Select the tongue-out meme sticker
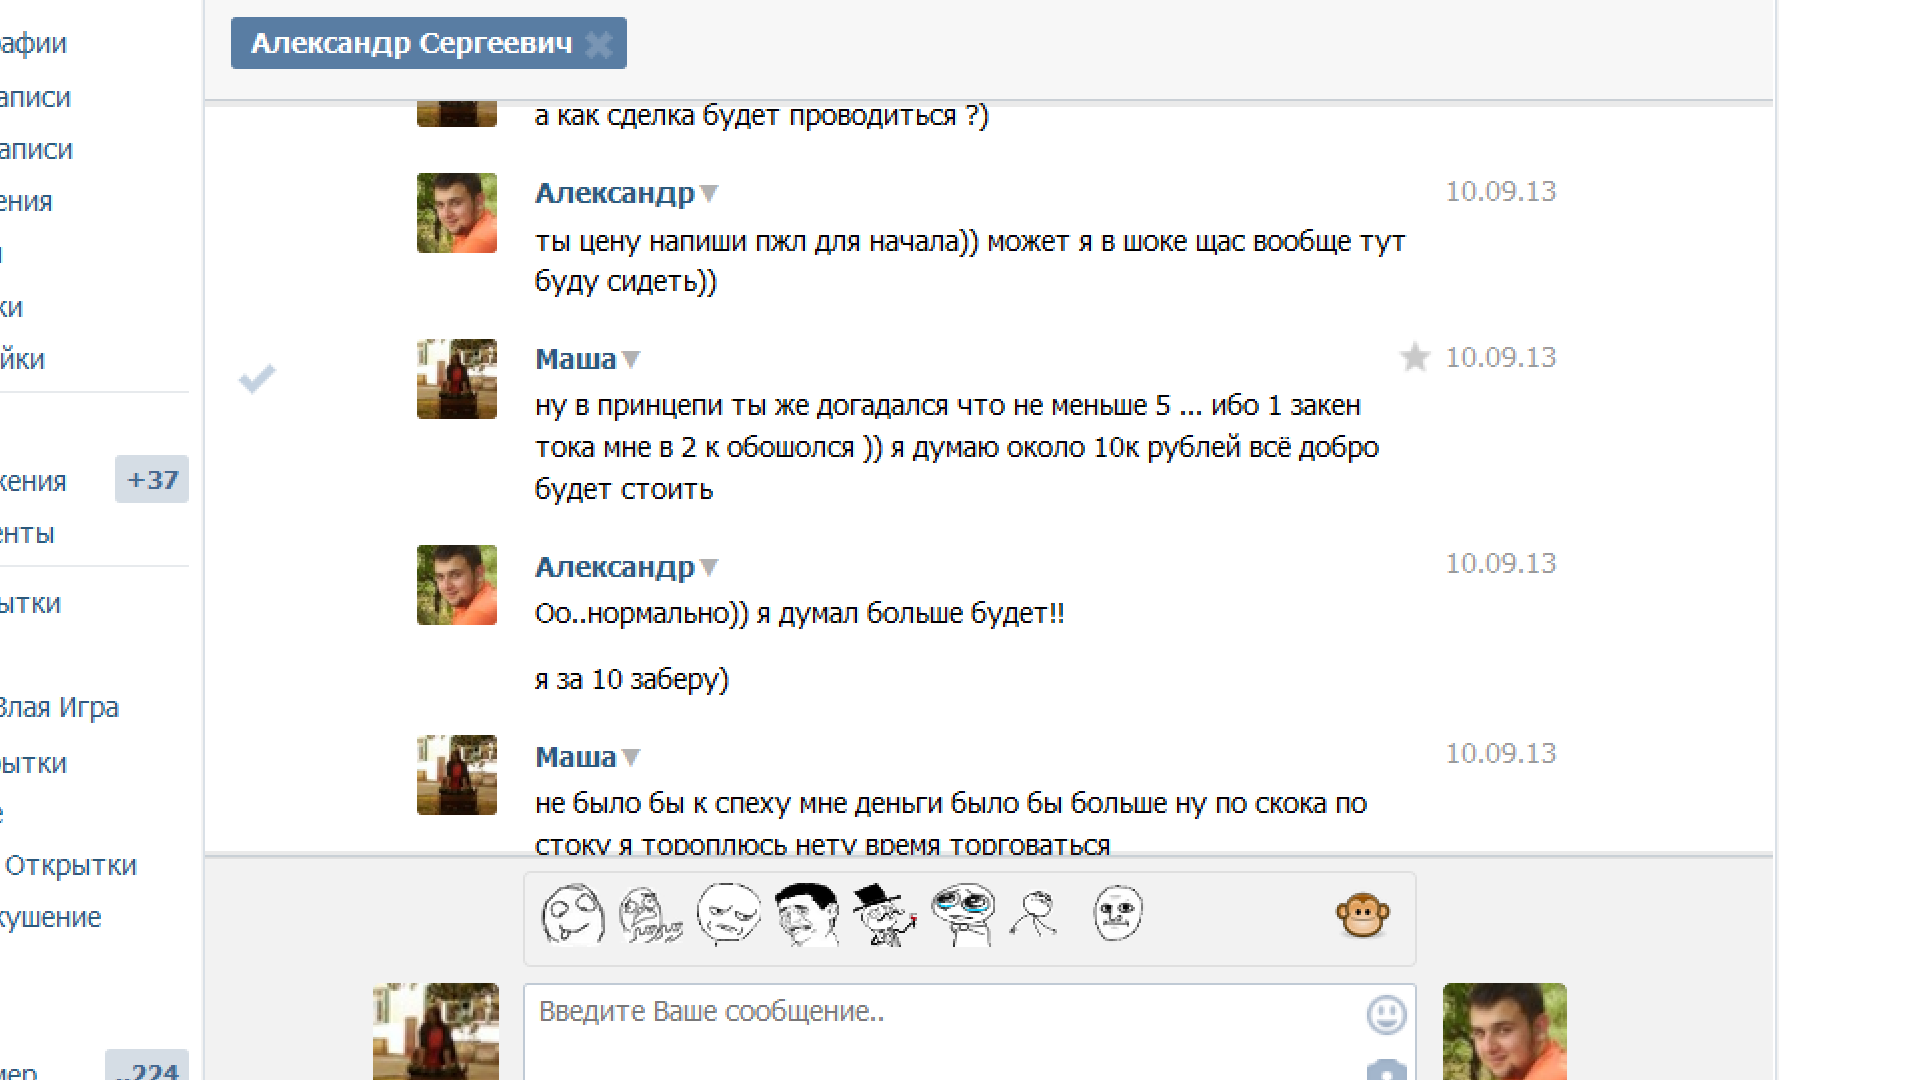The width and height of the screenshot is (1920, 1080). [572, 914]
